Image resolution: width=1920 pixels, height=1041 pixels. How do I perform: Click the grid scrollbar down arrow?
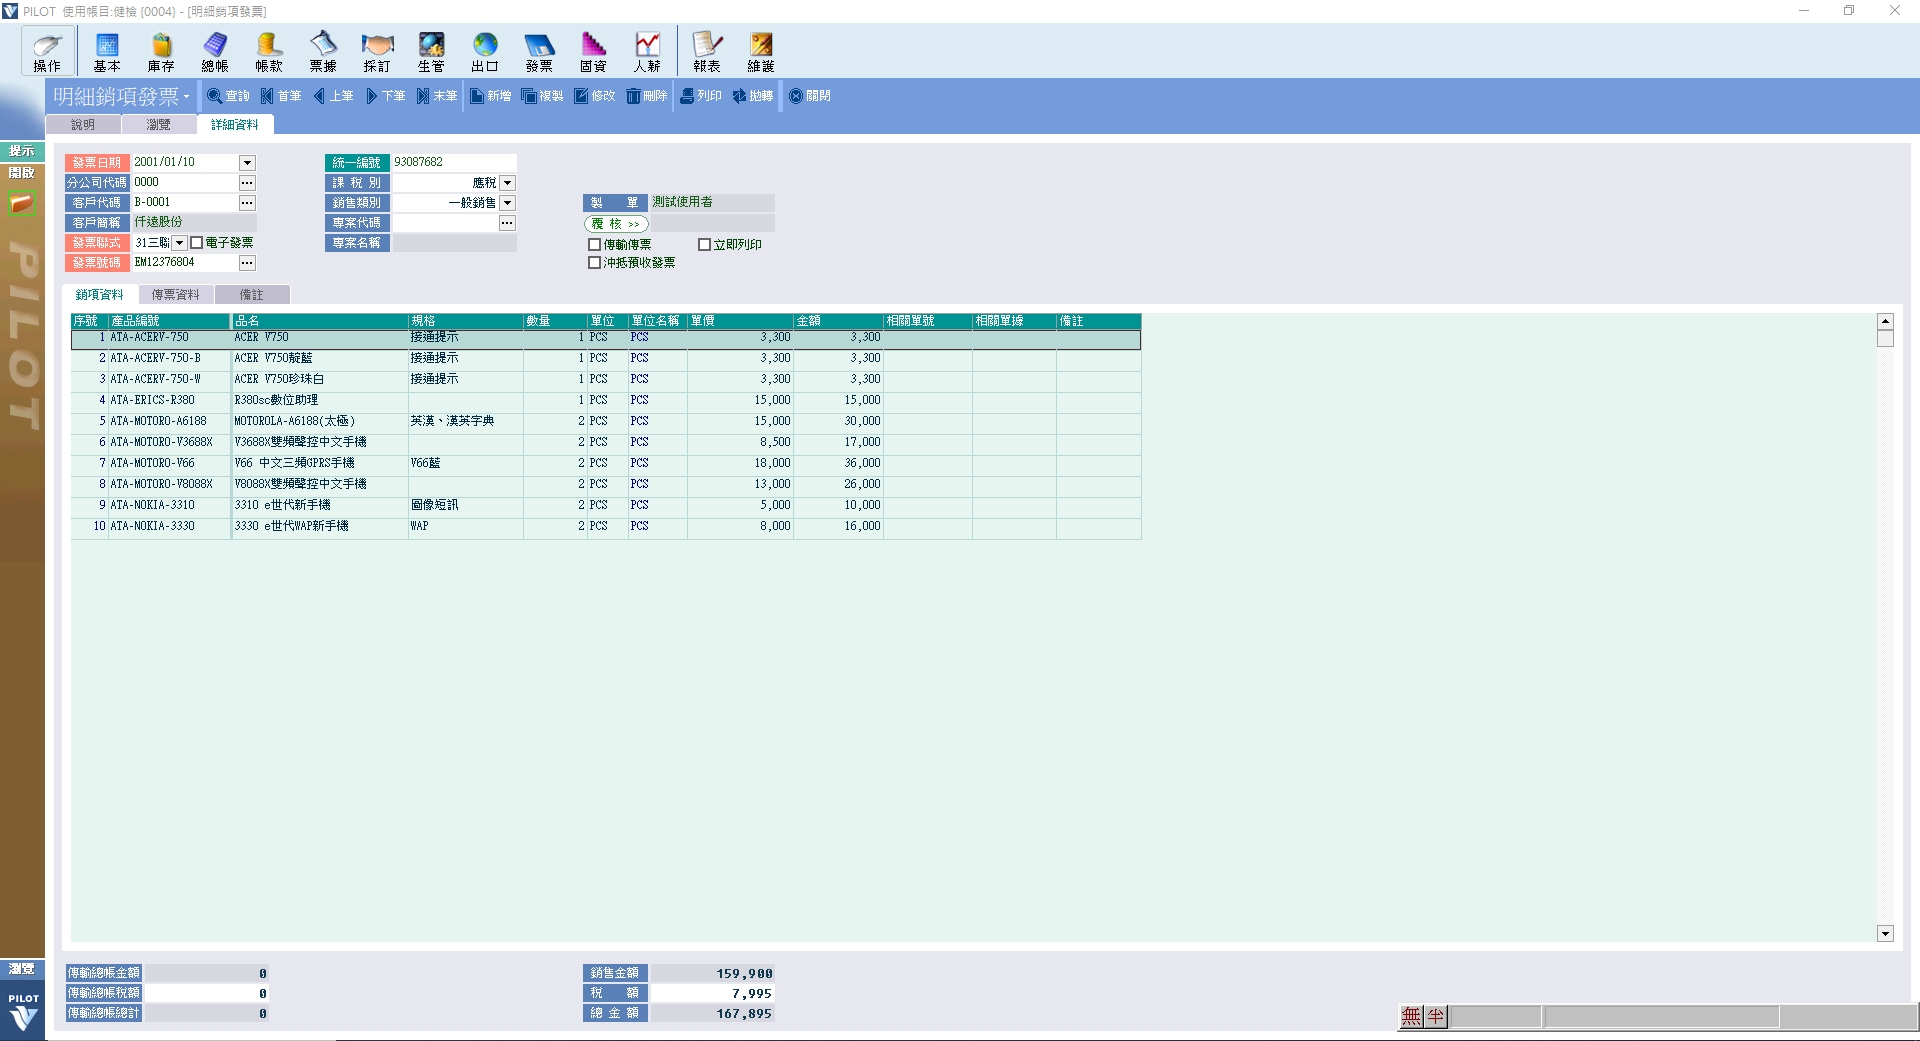[x=1885, y=933]
